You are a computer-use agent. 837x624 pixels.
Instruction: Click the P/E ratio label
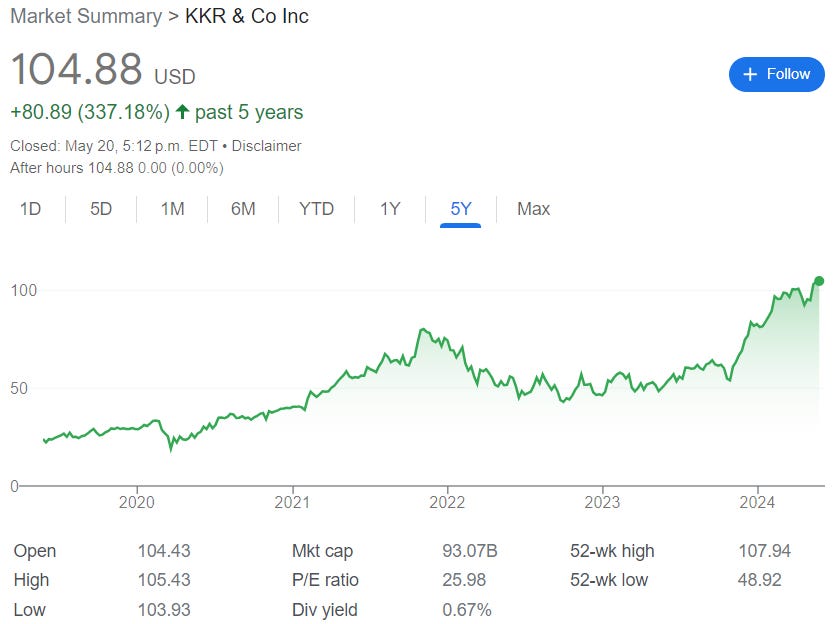(x=325, y=580)
